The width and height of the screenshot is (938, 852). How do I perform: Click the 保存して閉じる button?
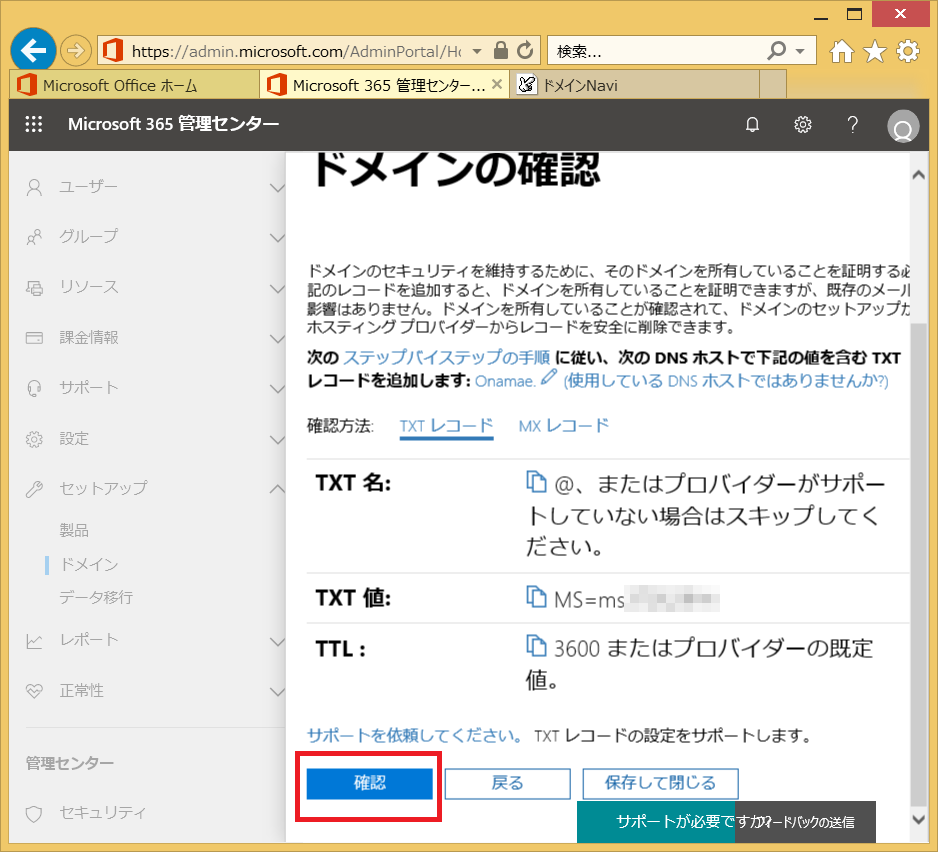point(660,783)
